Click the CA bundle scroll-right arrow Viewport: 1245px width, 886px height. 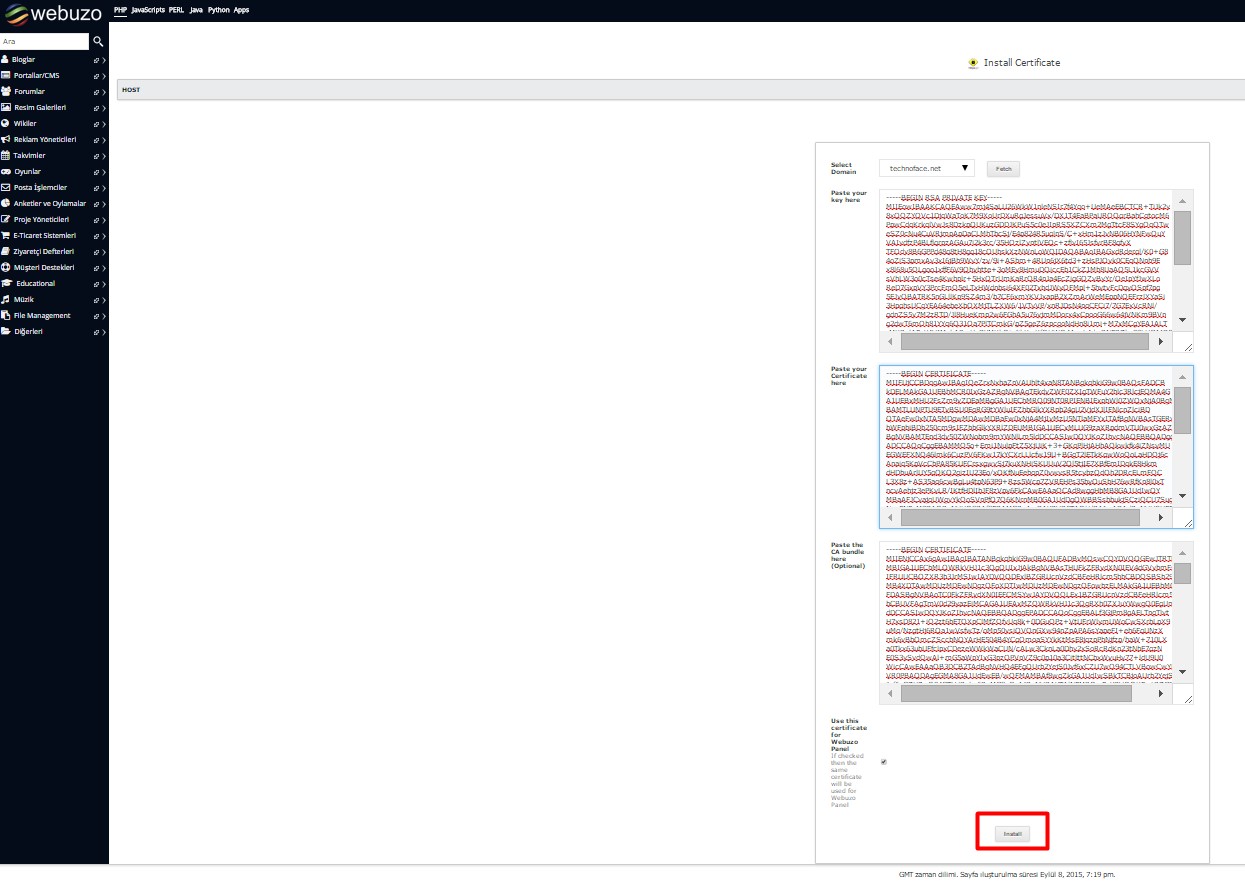1160,693
